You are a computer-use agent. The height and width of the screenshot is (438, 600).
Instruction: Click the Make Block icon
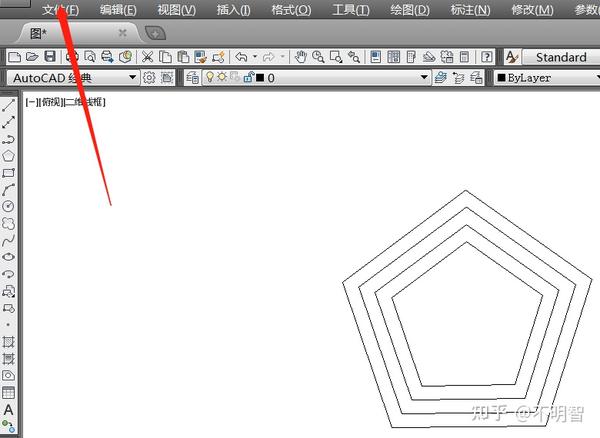8,308
